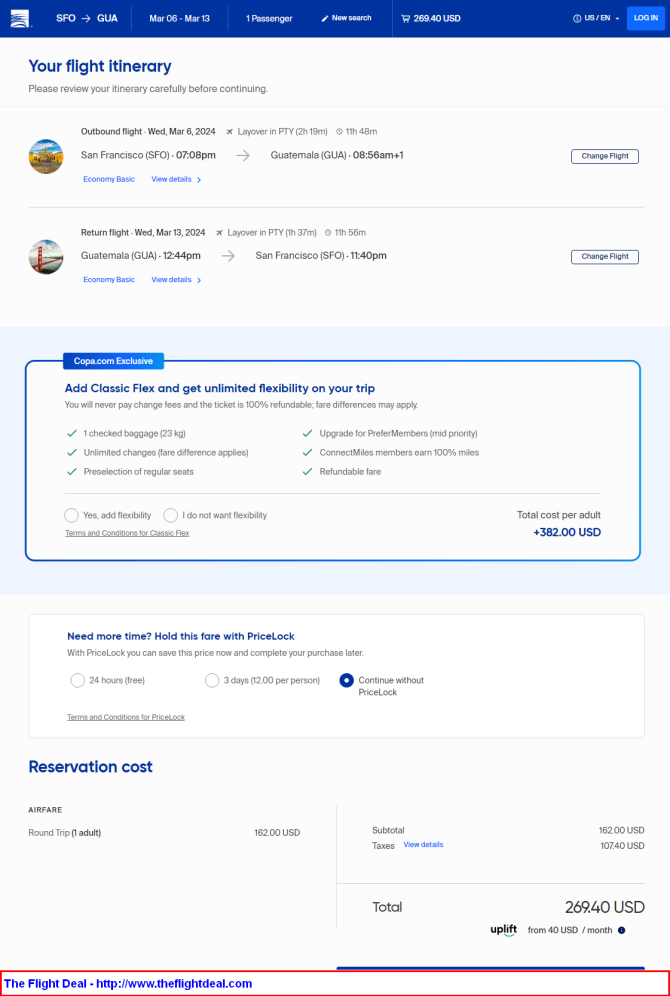
Task: Expand return flight View details
Action: (176, 280)
